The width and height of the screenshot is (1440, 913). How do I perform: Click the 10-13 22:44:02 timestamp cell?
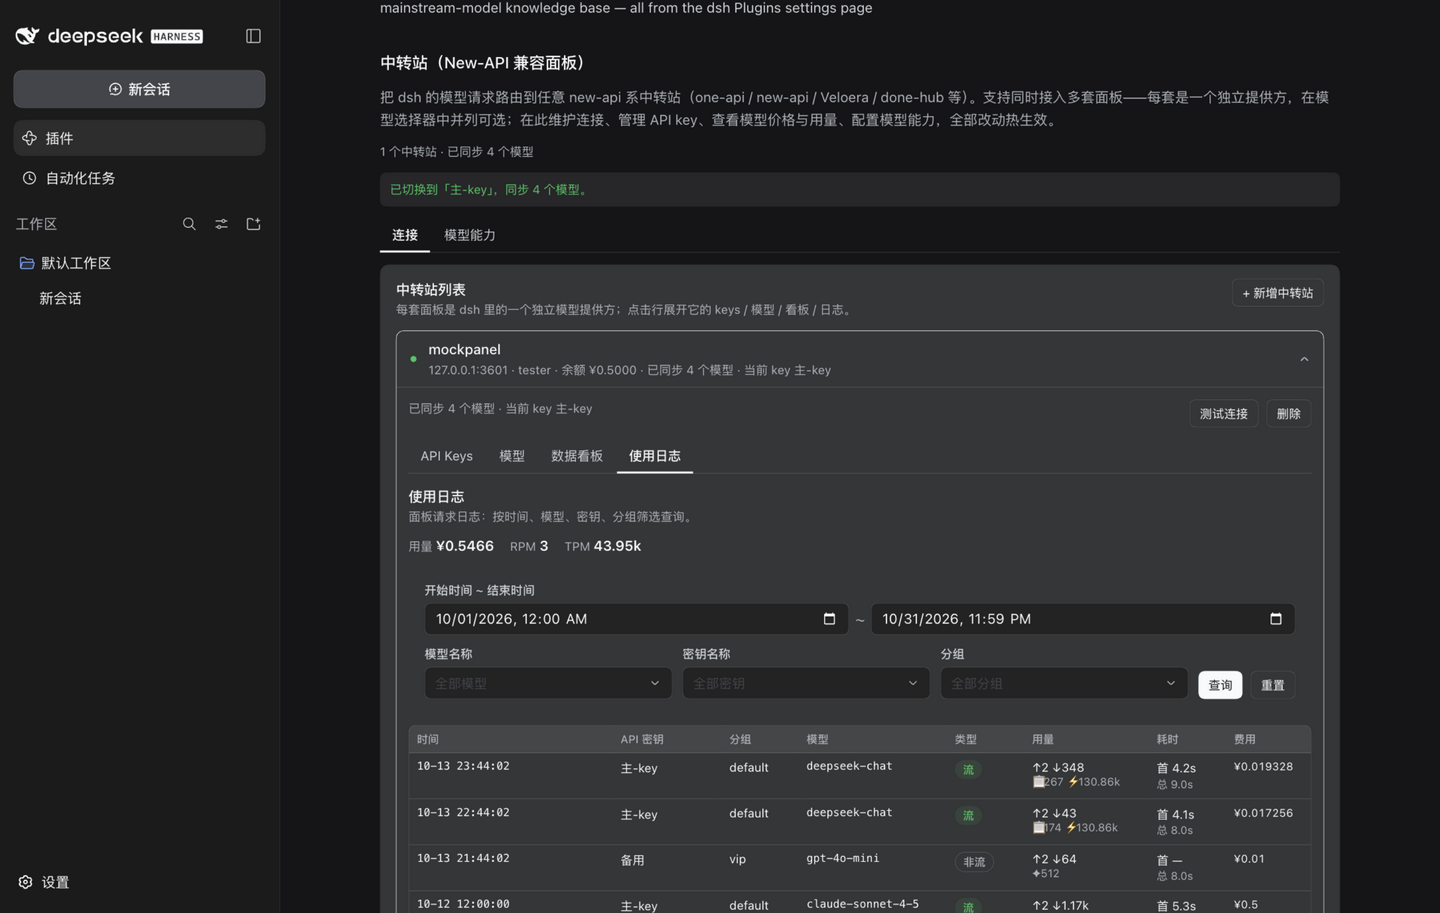coord(463,812)
